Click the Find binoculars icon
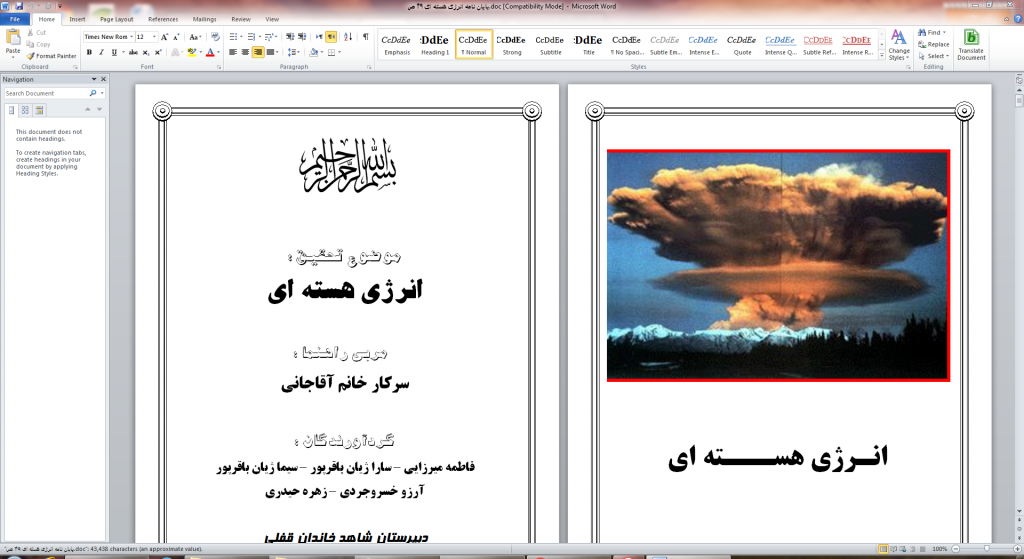Image resolution: width=1024 pixels, height=559 pixels. (x=921, y=33)
